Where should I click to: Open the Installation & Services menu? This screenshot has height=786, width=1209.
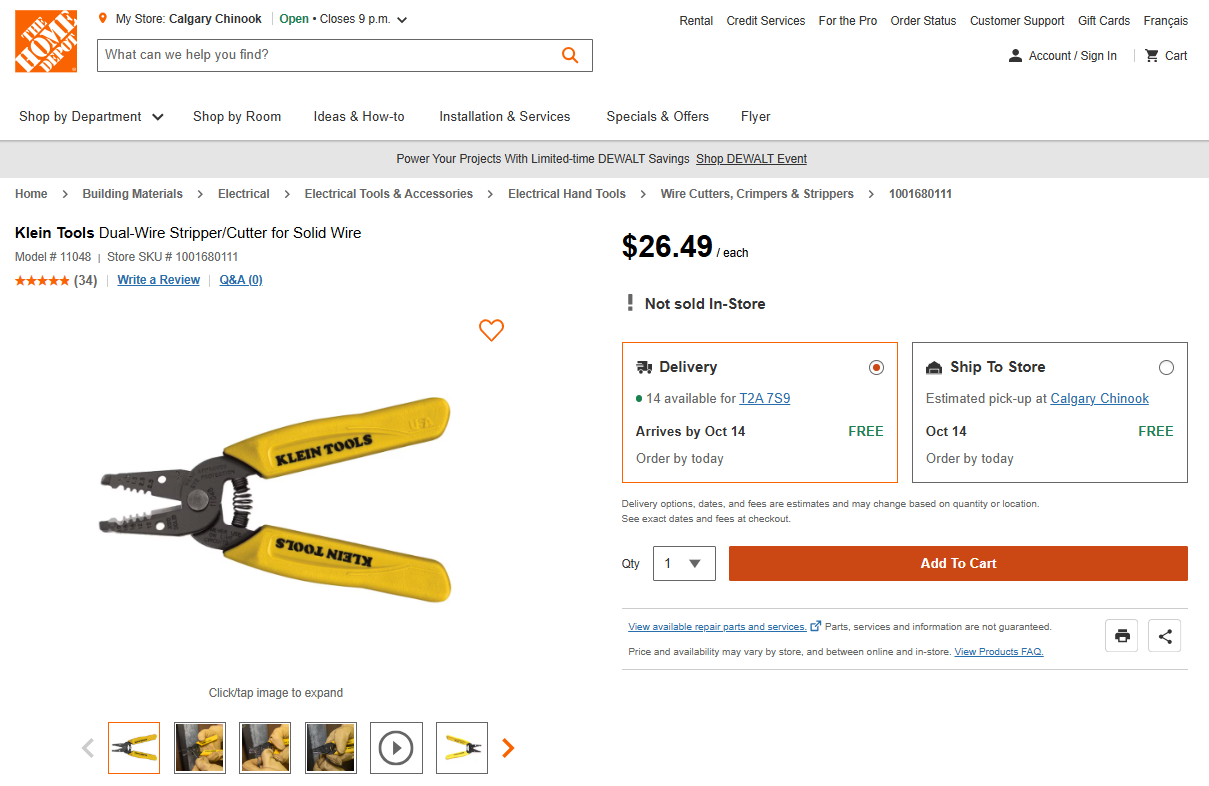504,117
